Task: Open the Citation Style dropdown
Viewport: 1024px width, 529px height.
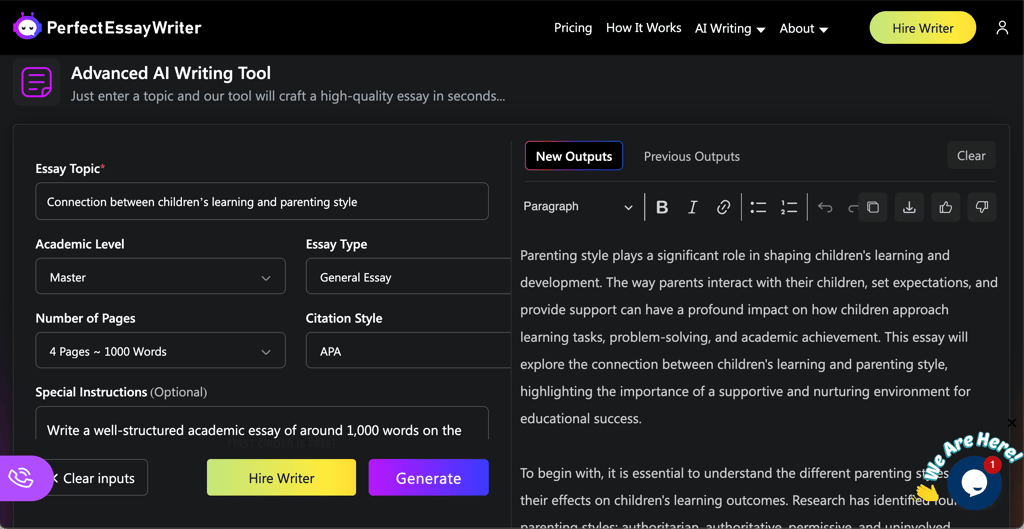Action: [408, 351]
